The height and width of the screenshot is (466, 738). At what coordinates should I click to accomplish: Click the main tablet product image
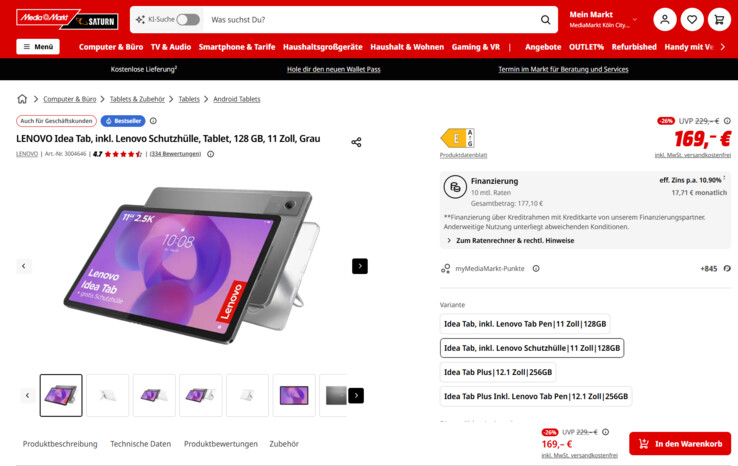click(x=192, y=265)
